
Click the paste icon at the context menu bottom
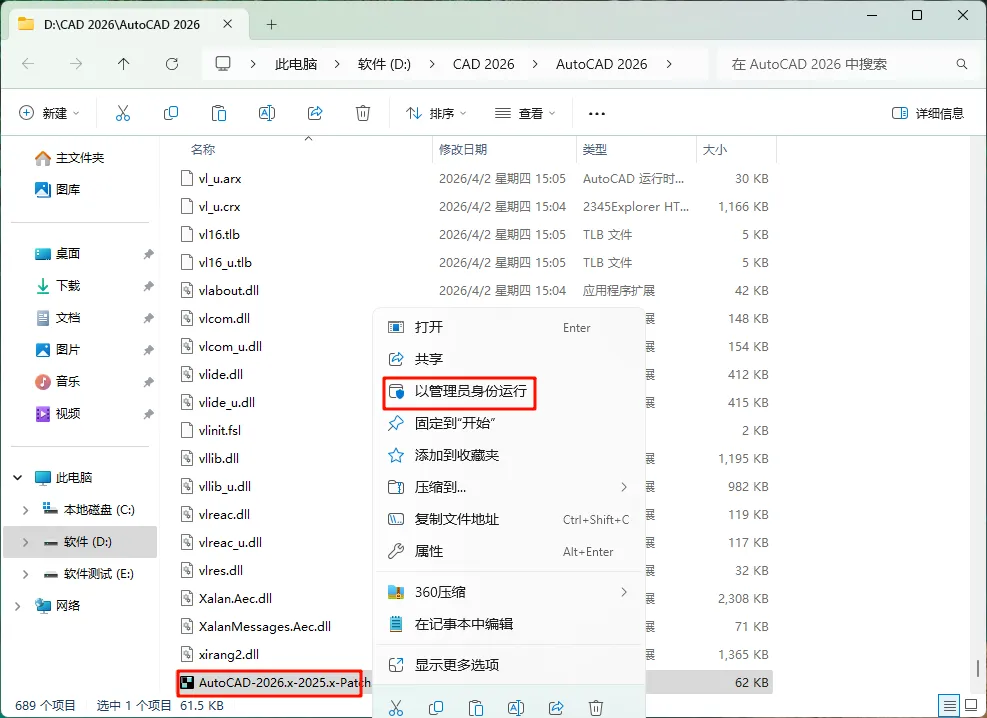476,708
